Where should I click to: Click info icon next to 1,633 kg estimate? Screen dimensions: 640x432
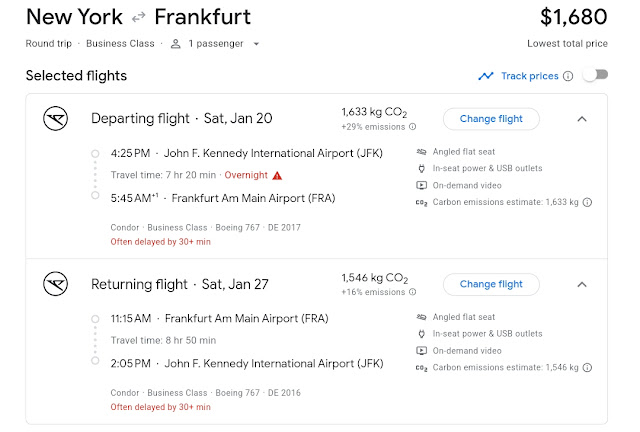click(x=587, y=202)
